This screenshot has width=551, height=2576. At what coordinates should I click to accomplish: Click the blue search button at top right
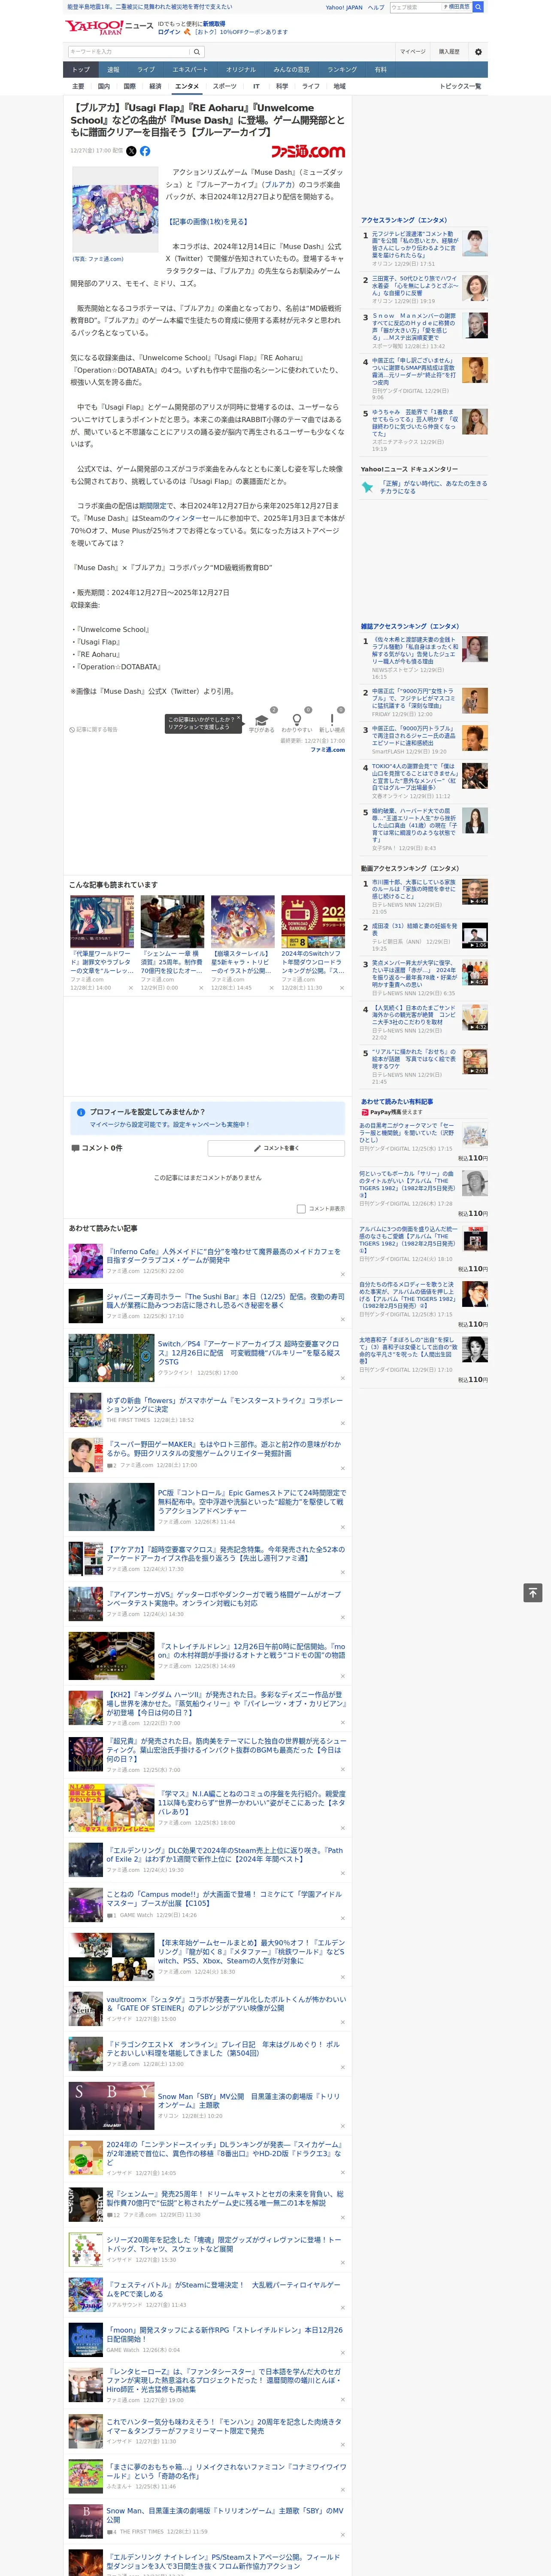478,7
